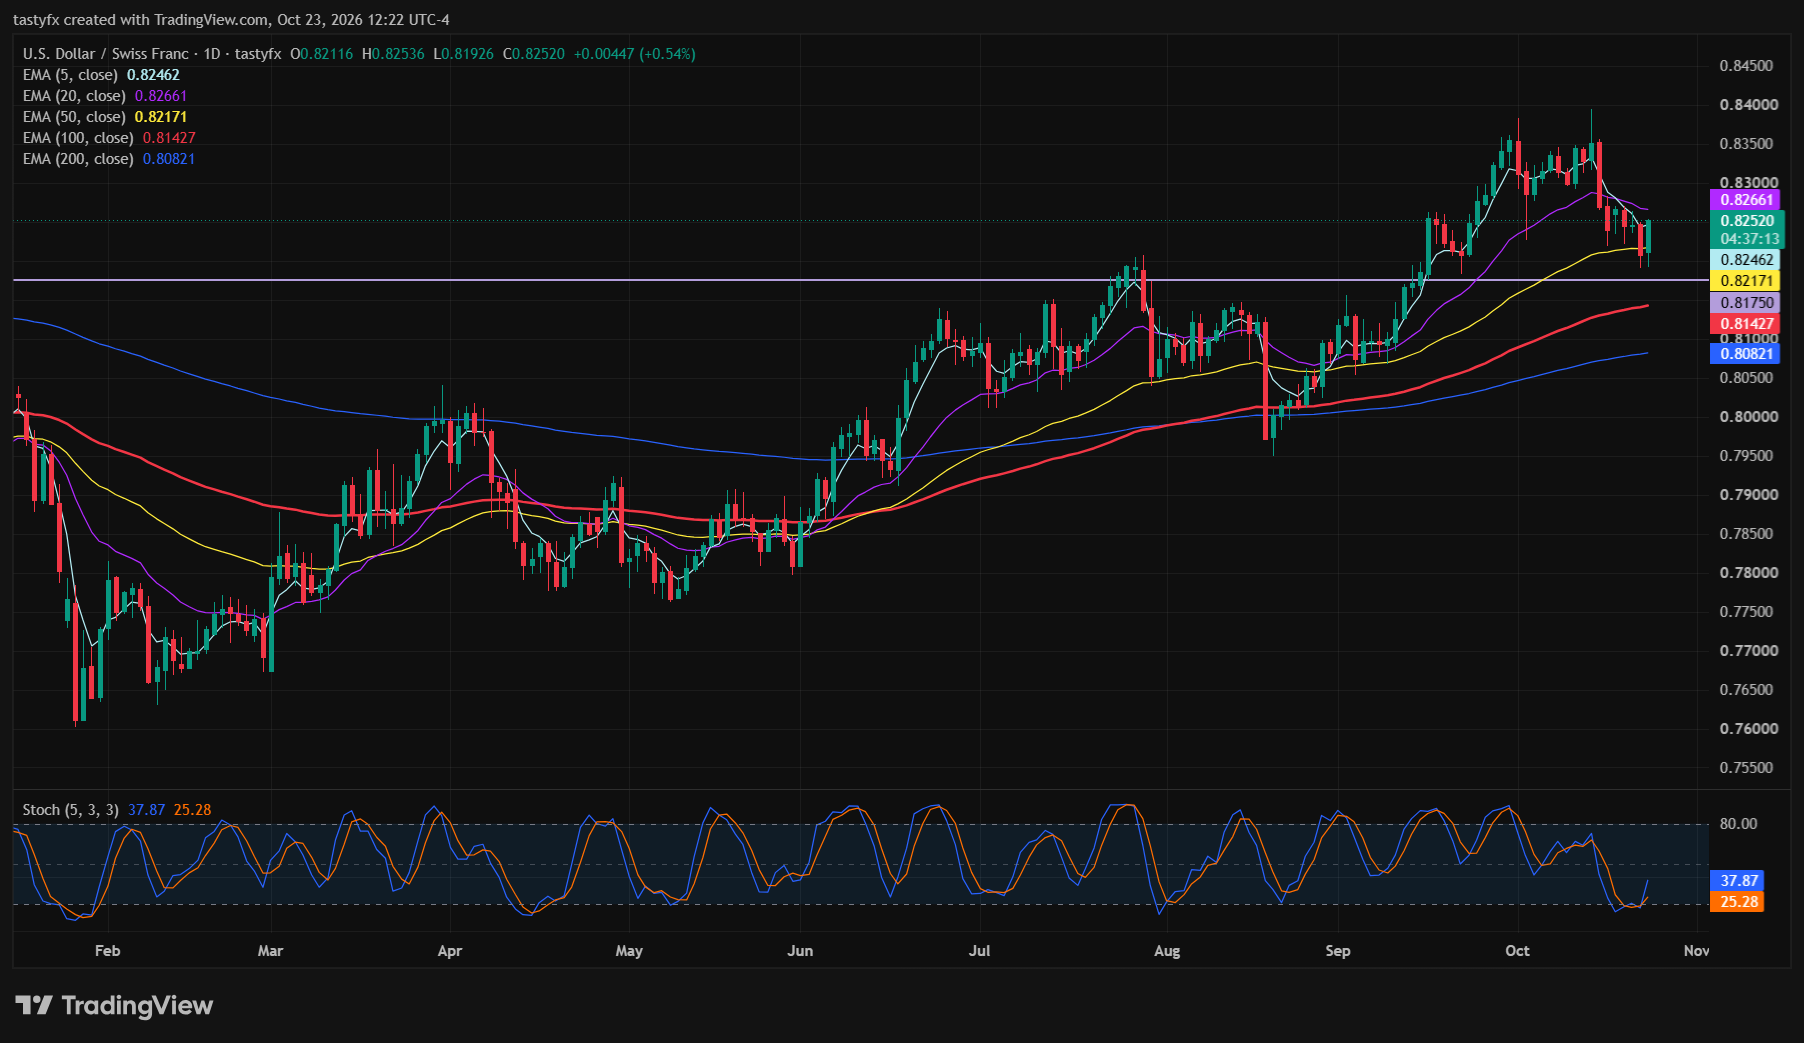This screenshot has width=1804, height=1043.
Task: Click the Aug label on time axis
Action: [x=1167, y=951]
